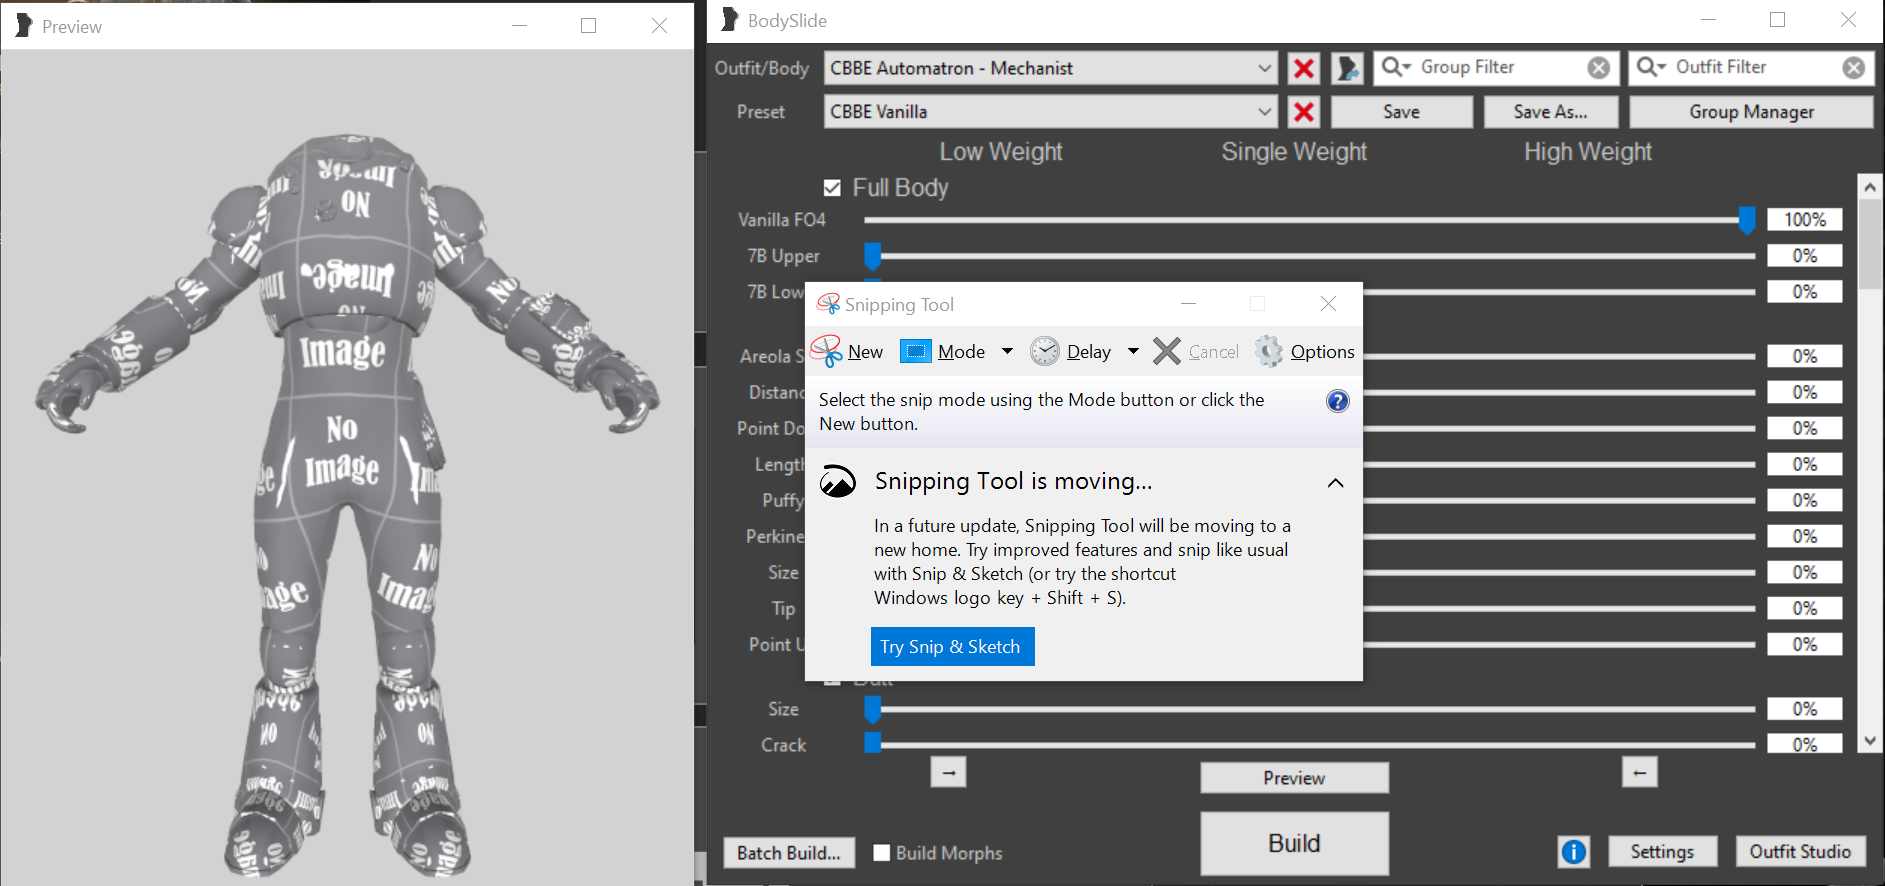Click Try Snip & Sketch button

click(952, 647)
